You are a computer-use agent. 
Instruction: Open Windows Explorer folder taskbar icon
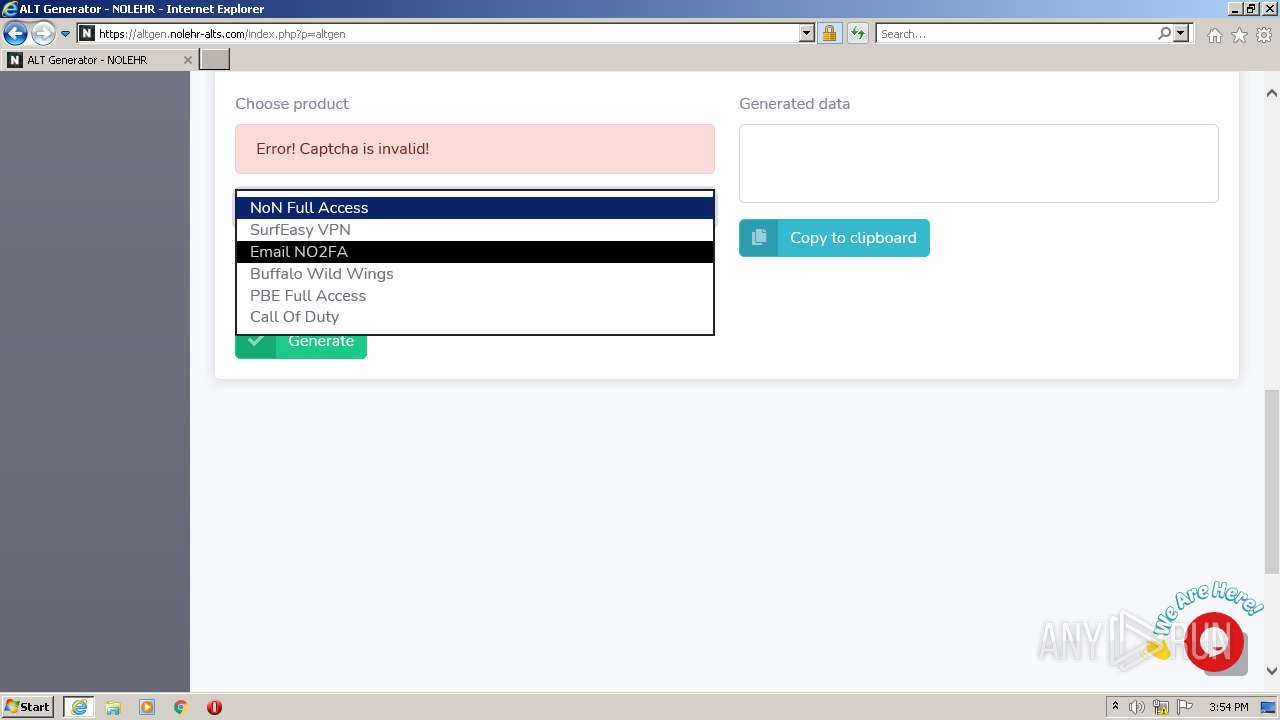[113, 707]
